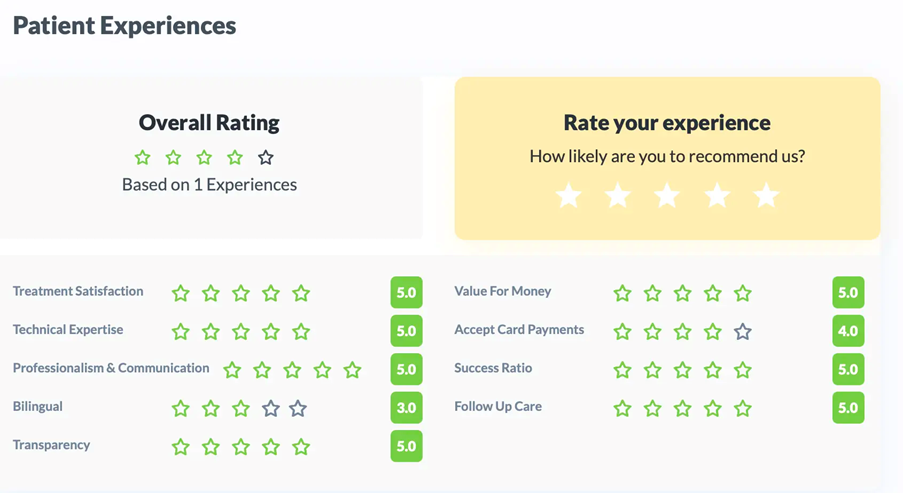
Task: Click the Based on 1 Experiences text
Action: [x=209, y=185]
